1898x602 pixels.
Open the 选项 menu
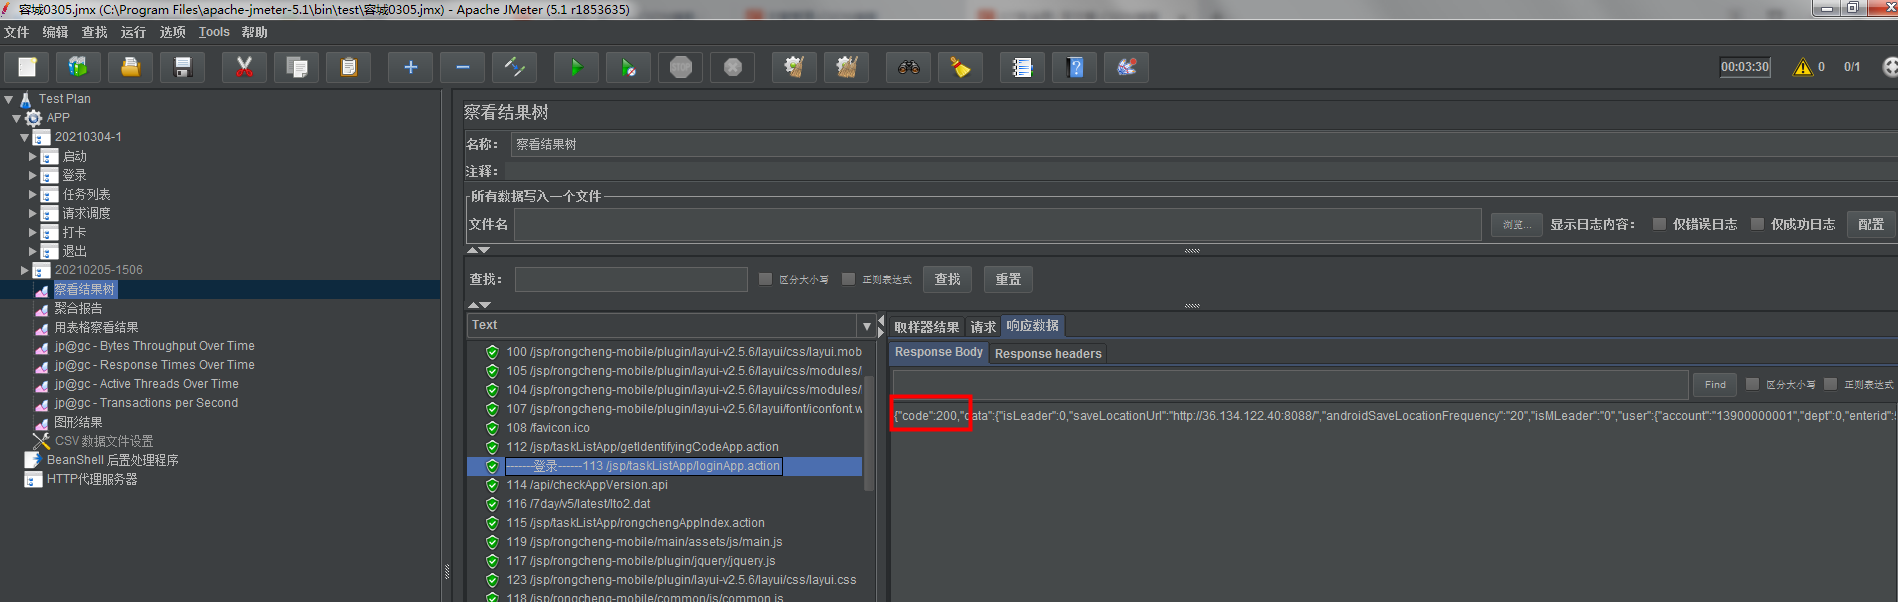173,32
